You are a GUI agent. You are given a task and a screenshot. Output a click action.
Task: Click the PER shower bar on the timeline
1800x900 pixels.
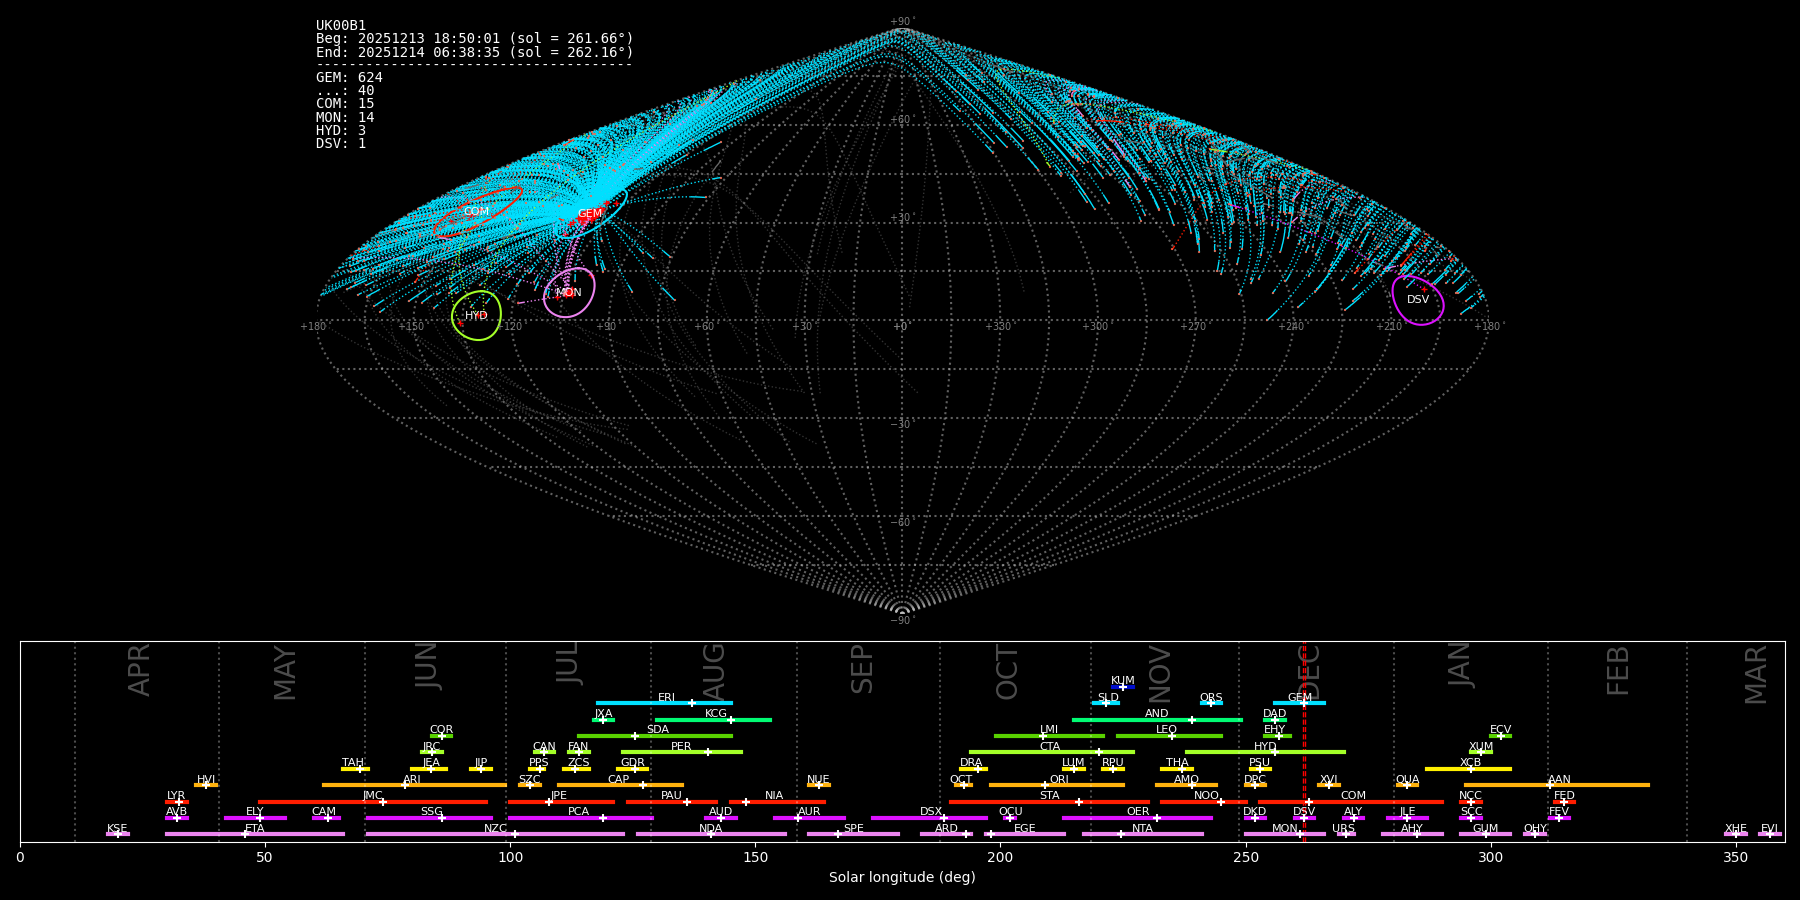pyautogui.click(x=682, y=752)
